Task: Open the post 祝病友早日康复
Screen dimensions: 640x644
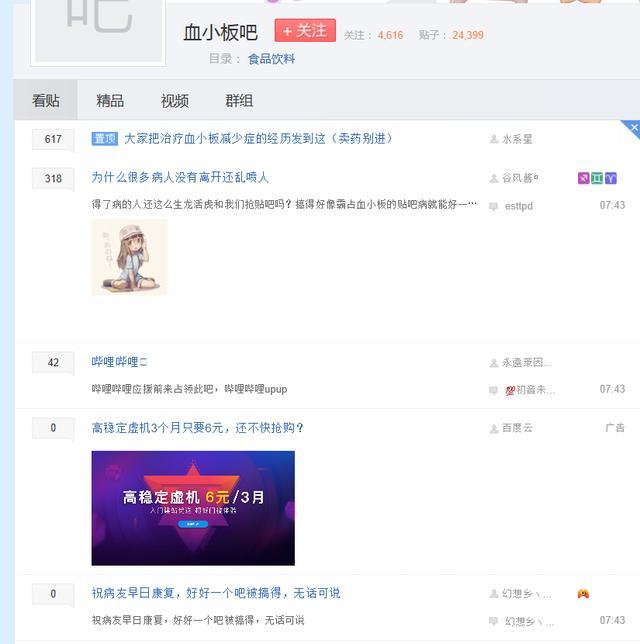Action: (216, 593)
